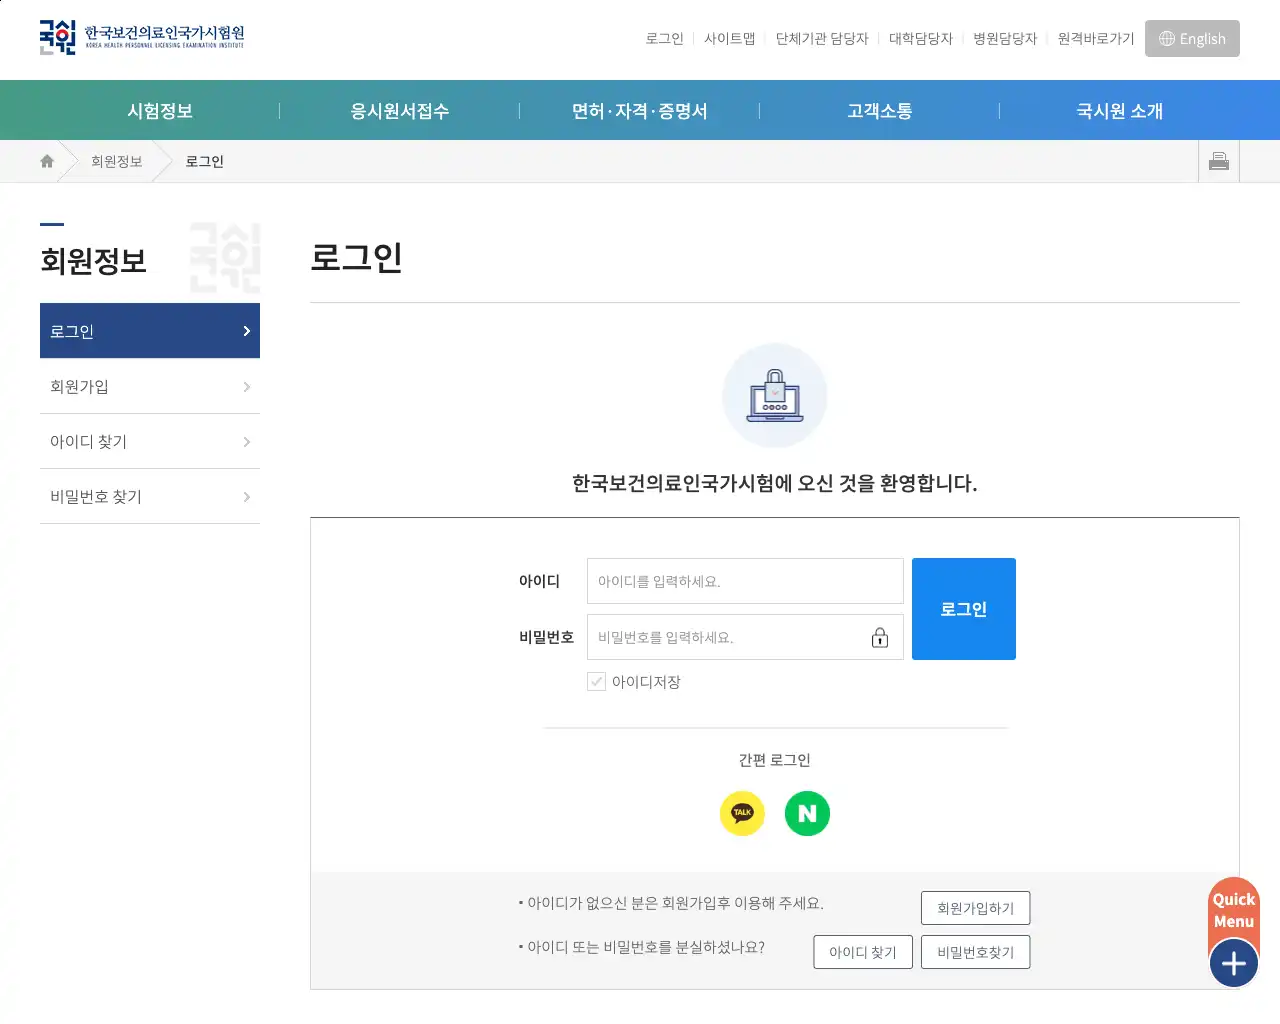
Task: Open 회원가입 in the sidebar
Action: pyautogui.click(x=150, y=386)
